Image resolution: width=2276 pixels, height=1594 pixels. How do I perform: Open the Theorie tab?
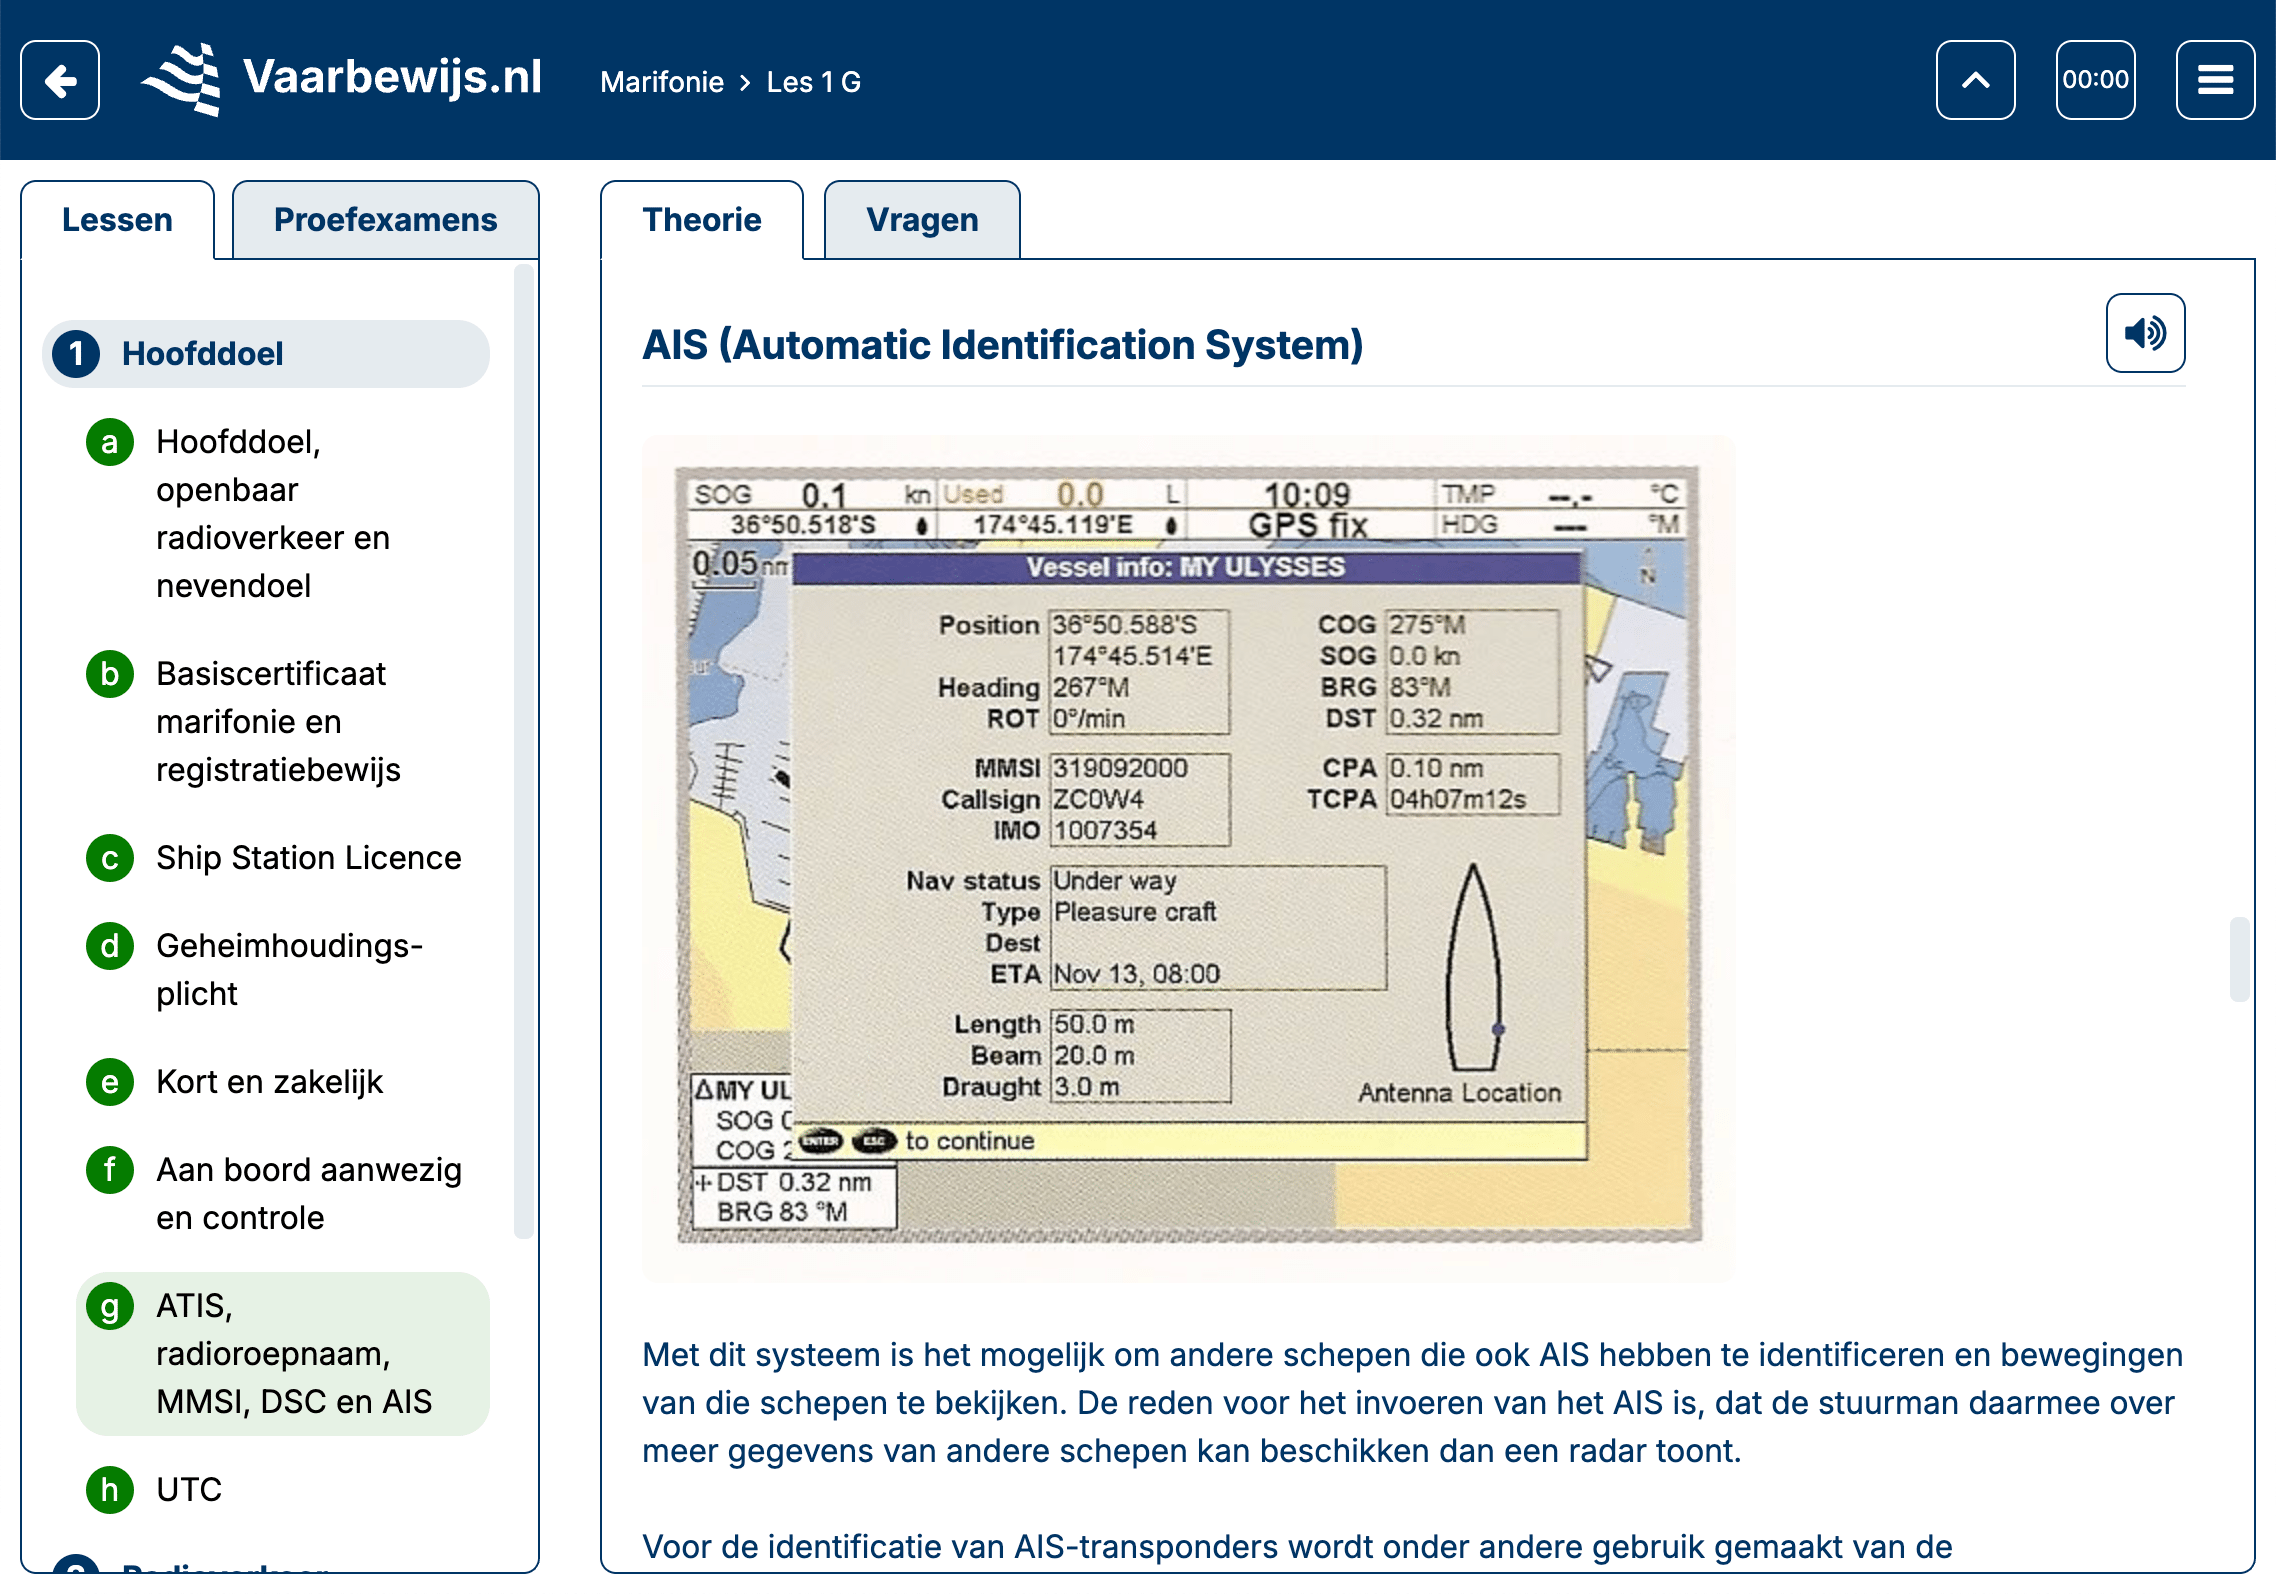701,220
